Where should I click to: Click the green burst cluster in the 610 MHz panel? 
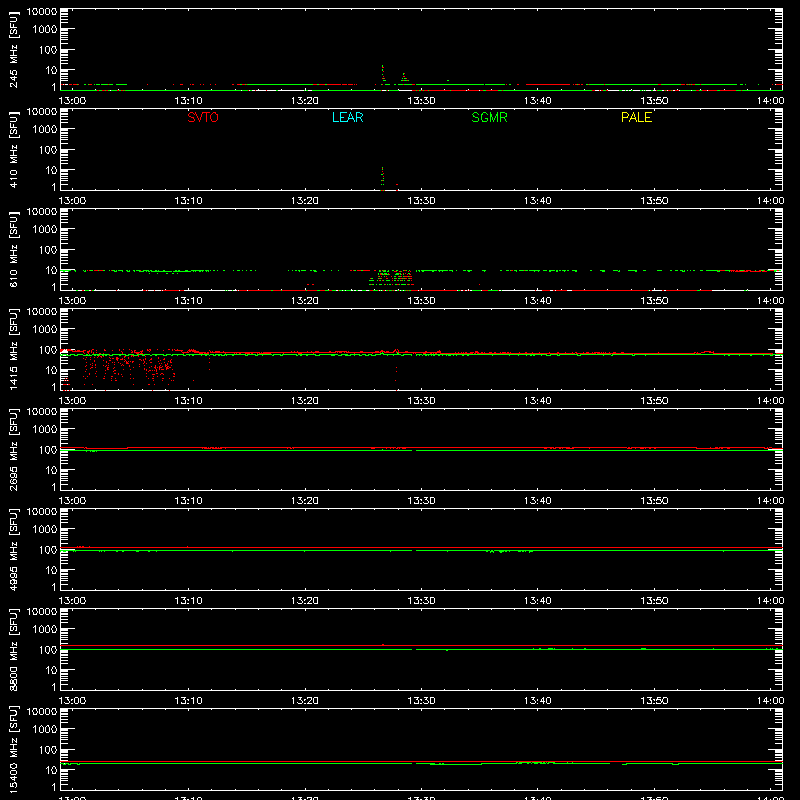tap(391, 277)
